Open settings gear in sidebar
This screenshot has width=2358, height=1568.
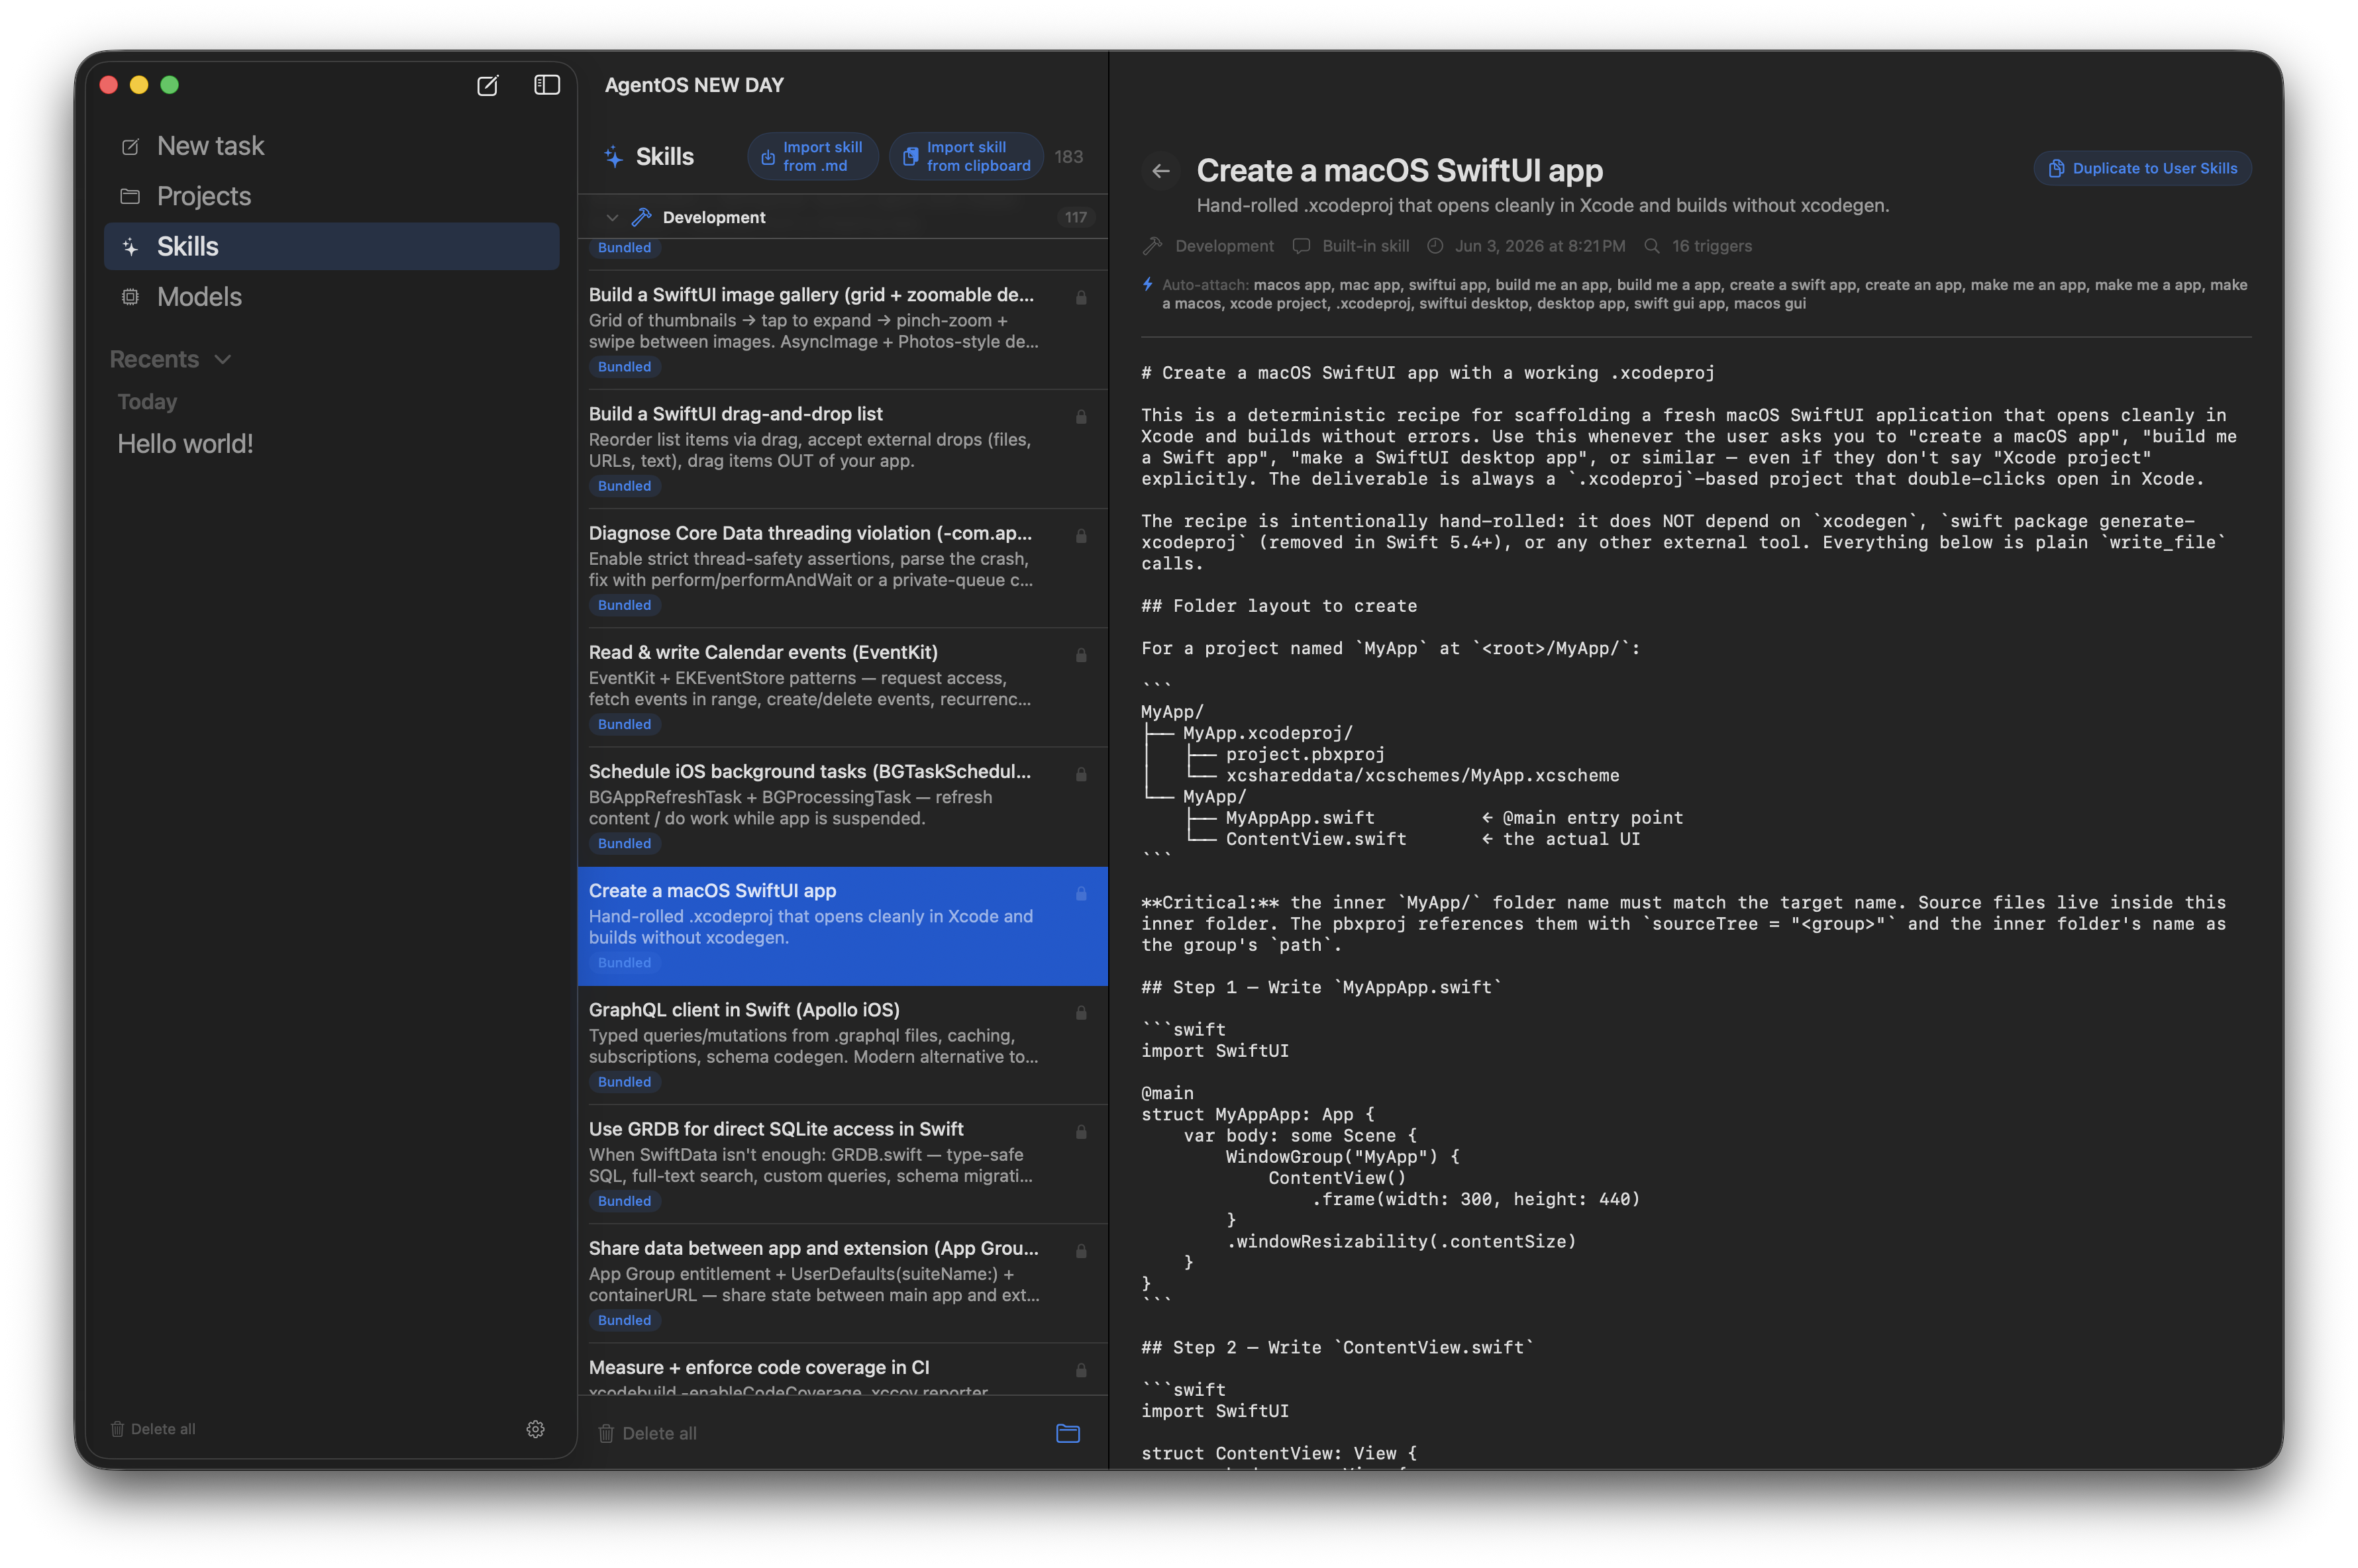[x=535, y=1429]
